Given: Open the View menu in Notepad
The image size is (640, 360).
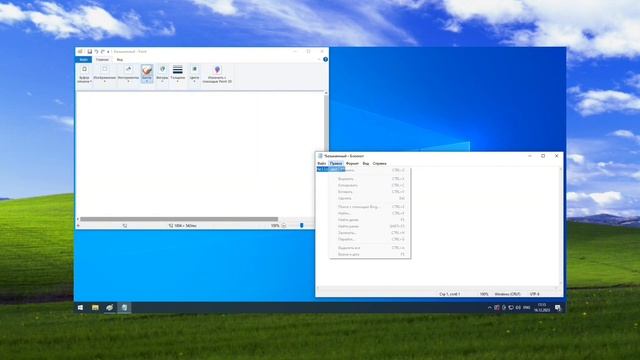Looking at the screenshot, I should [366, 163].
